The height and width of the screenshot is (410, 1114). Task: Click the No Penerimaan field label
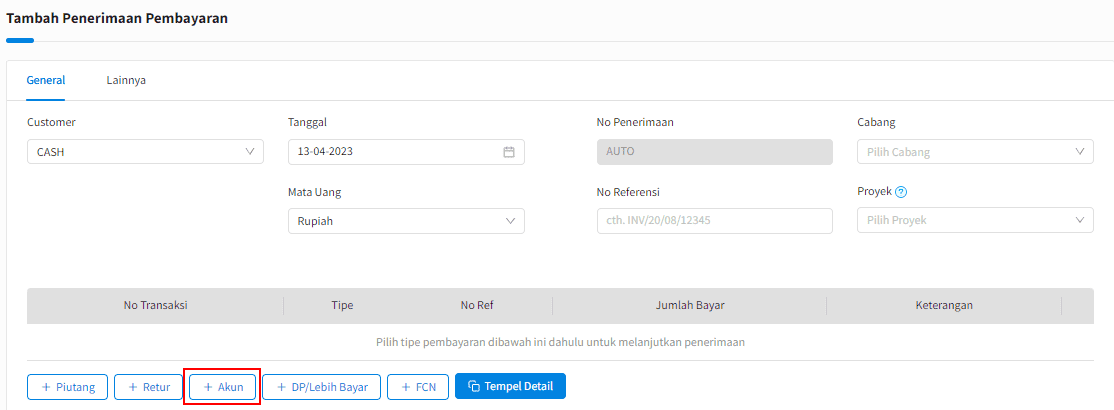[635, 122]
